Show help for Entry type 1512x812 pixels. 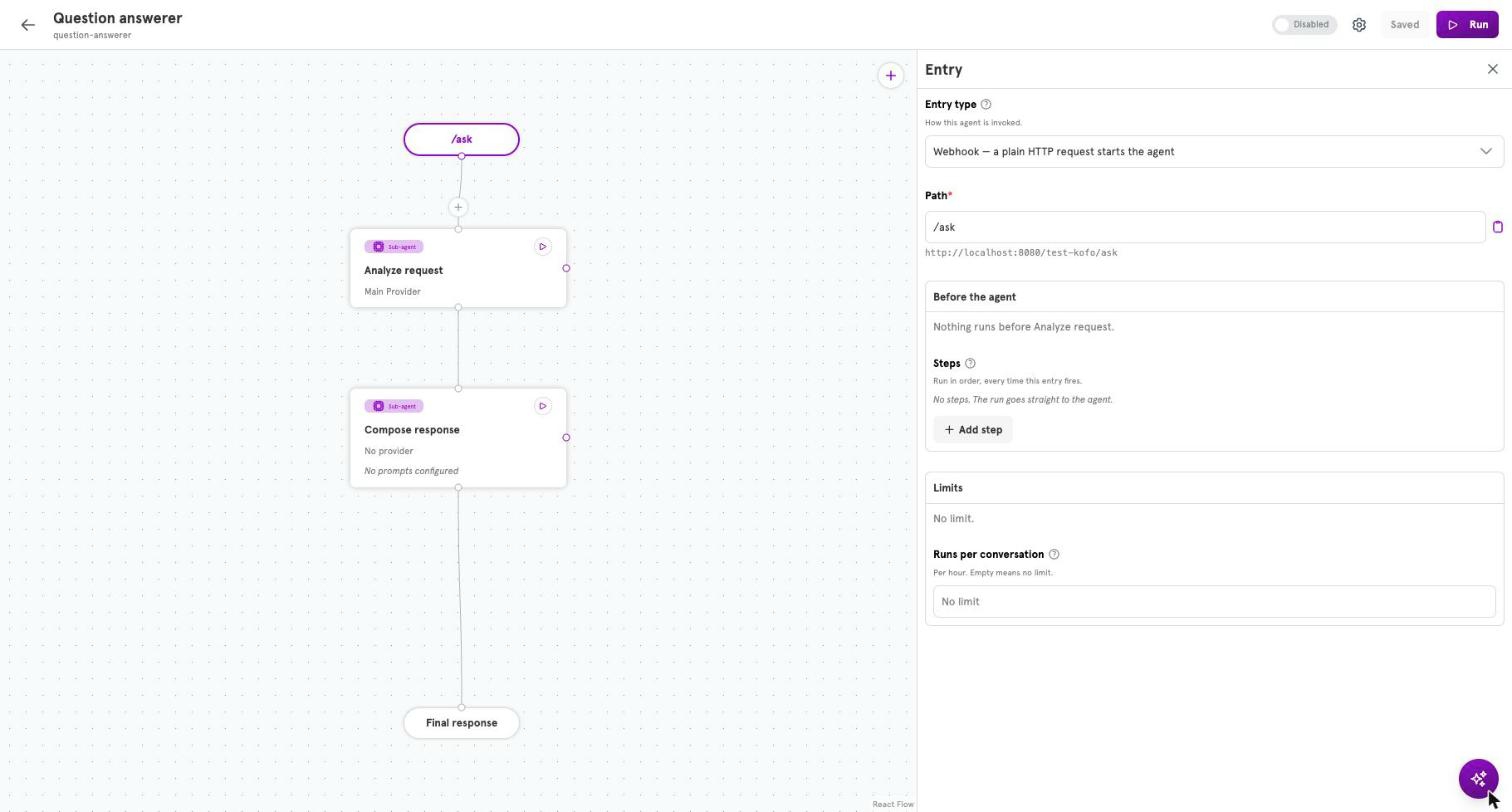click(986, 104)
